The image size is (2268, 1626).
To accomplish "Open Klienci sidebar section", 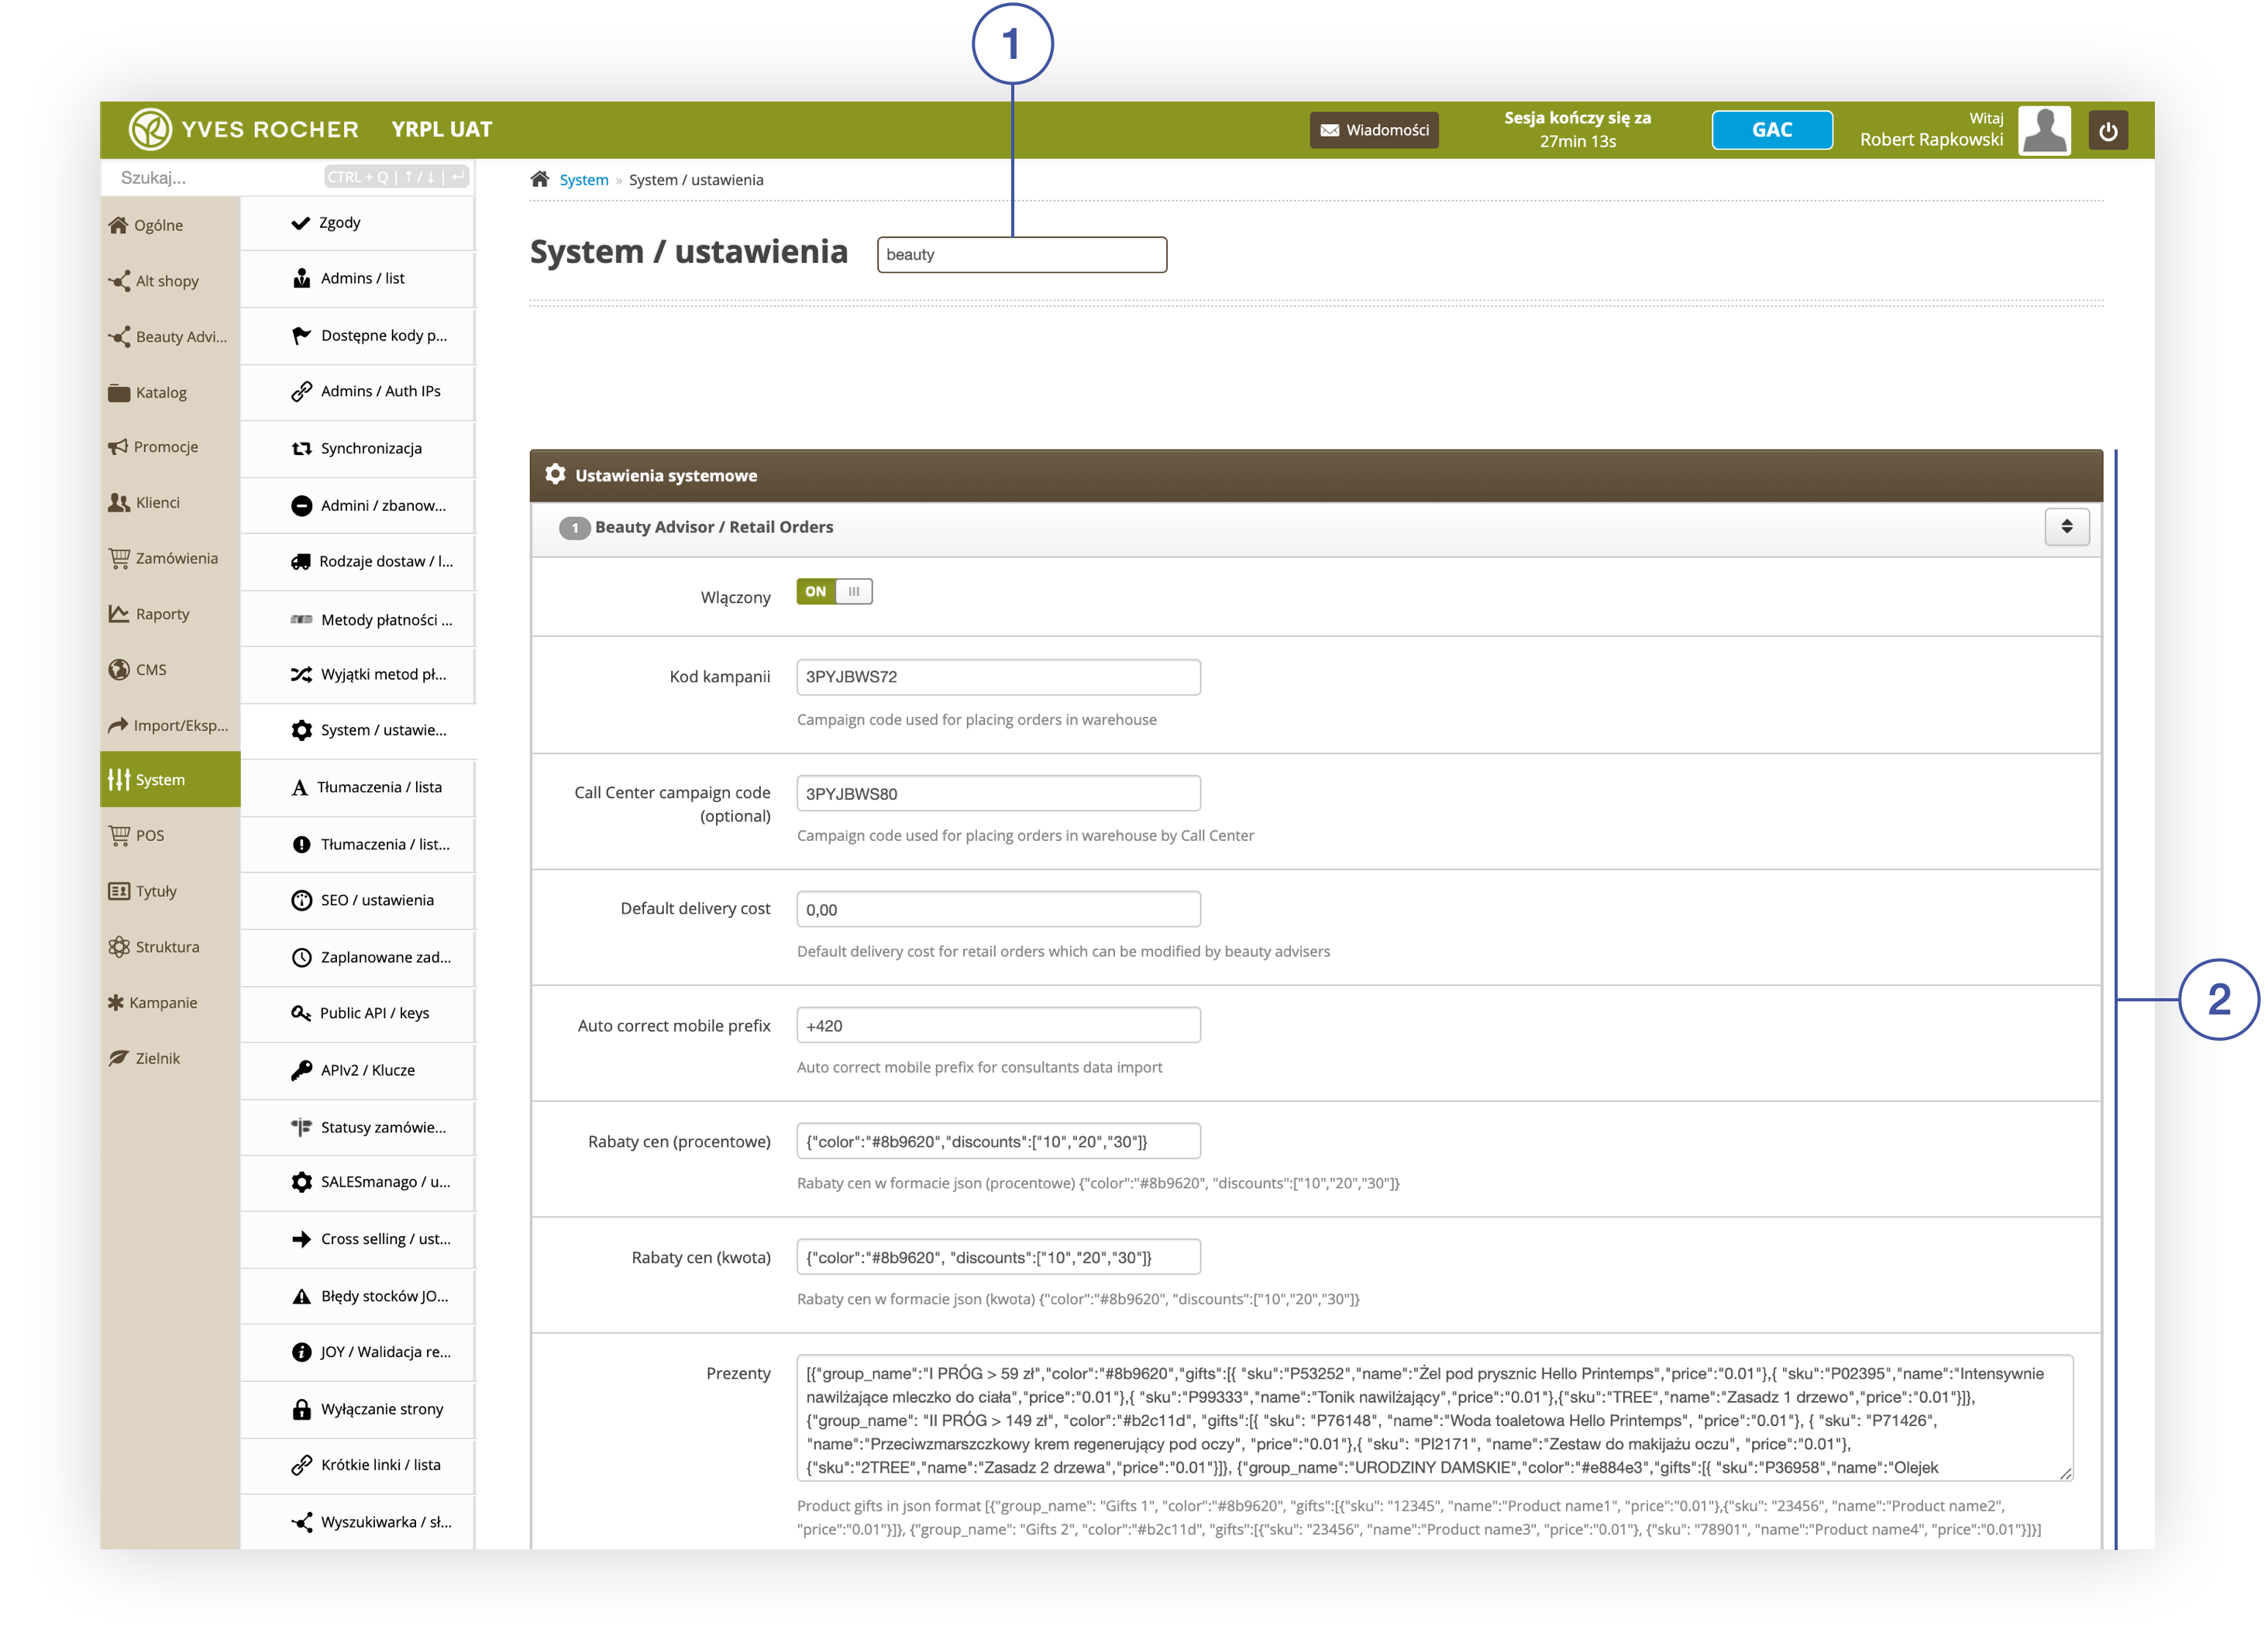I will pos(170,502).
